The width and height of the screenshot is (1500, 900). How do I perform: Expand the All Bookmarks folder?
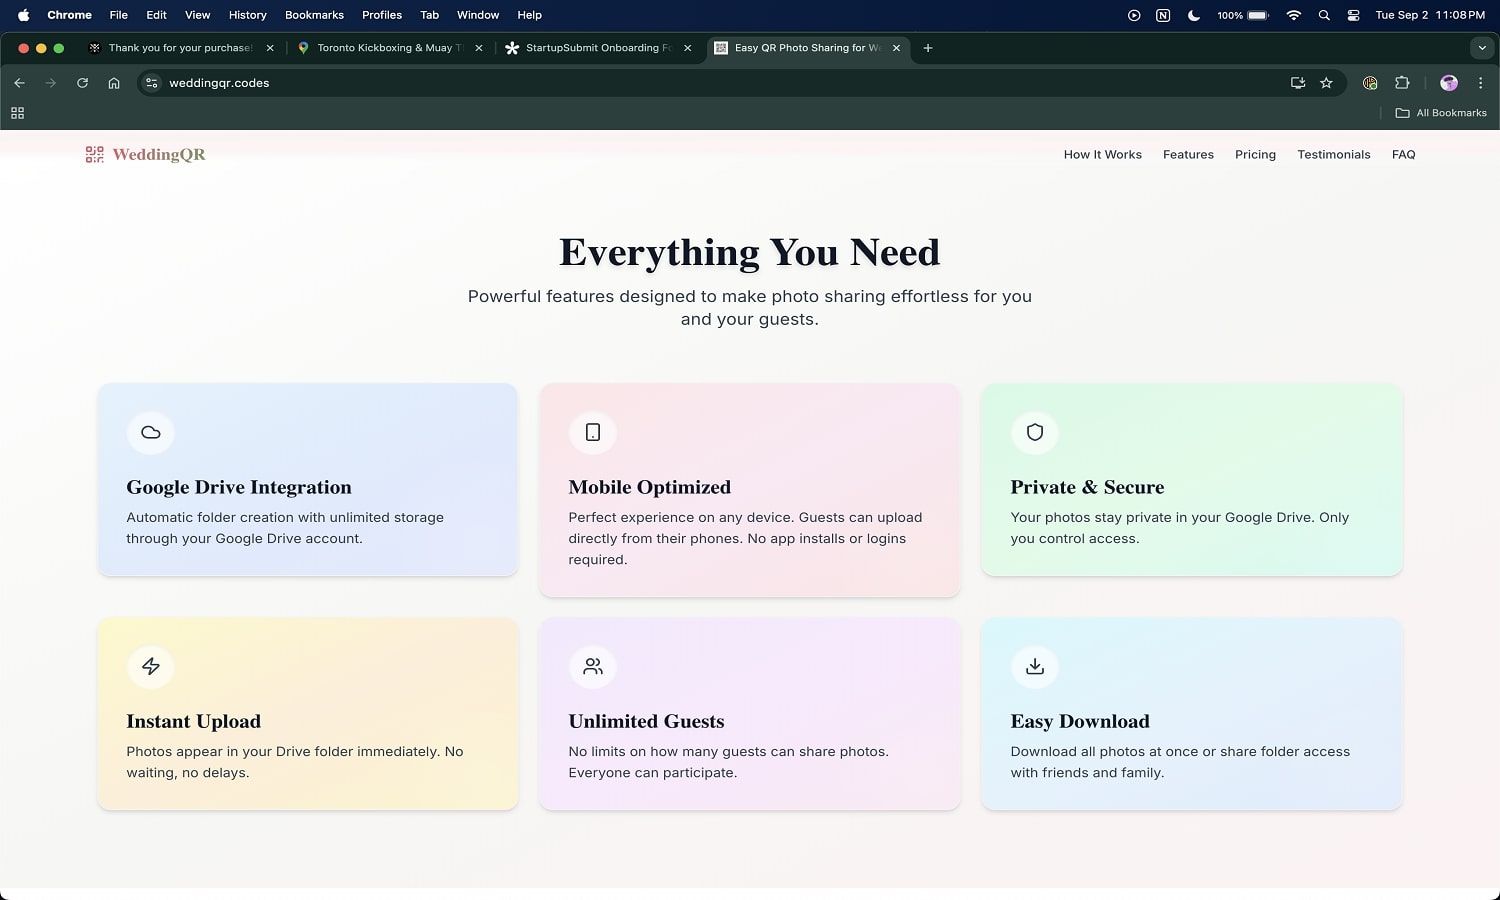(1441, 113)
